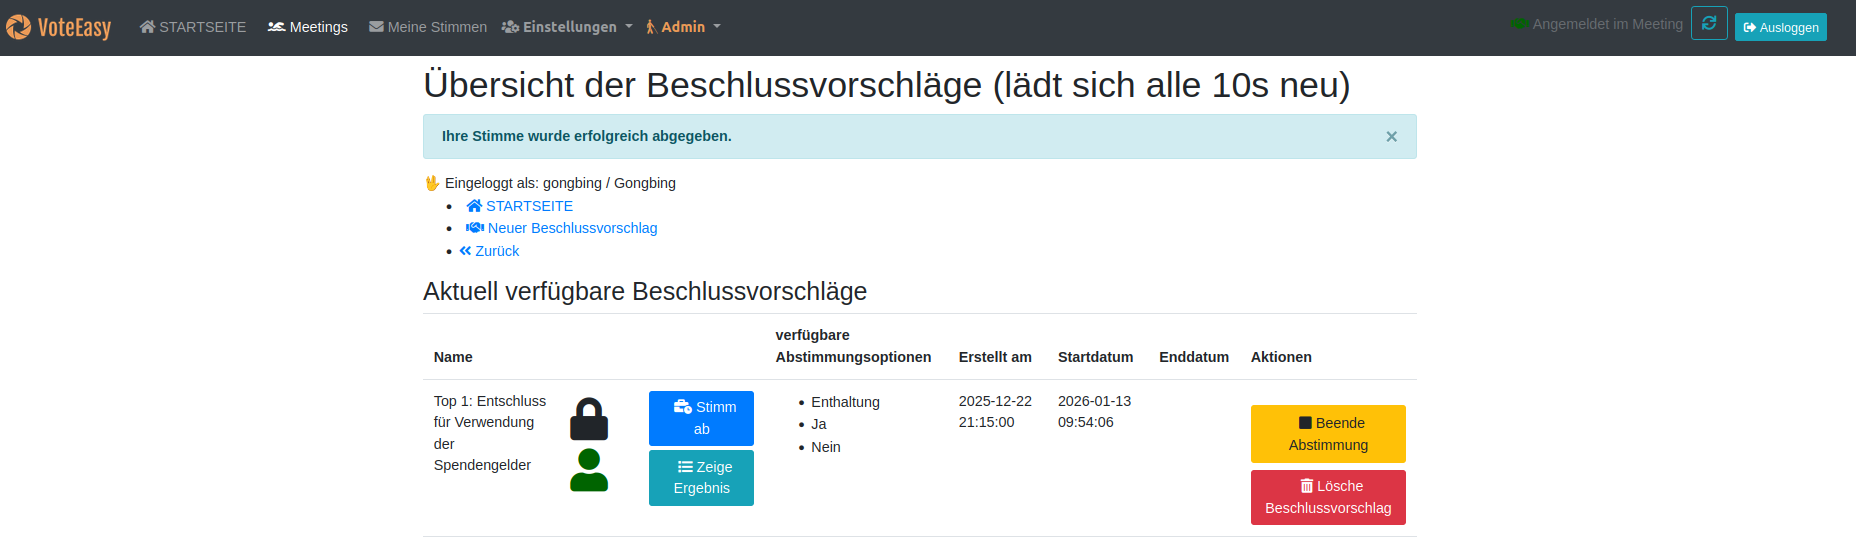The width and height of the screenshot is (1856, 537).
Task: Click the Zurück link
Action: click(x=489, y=251)
